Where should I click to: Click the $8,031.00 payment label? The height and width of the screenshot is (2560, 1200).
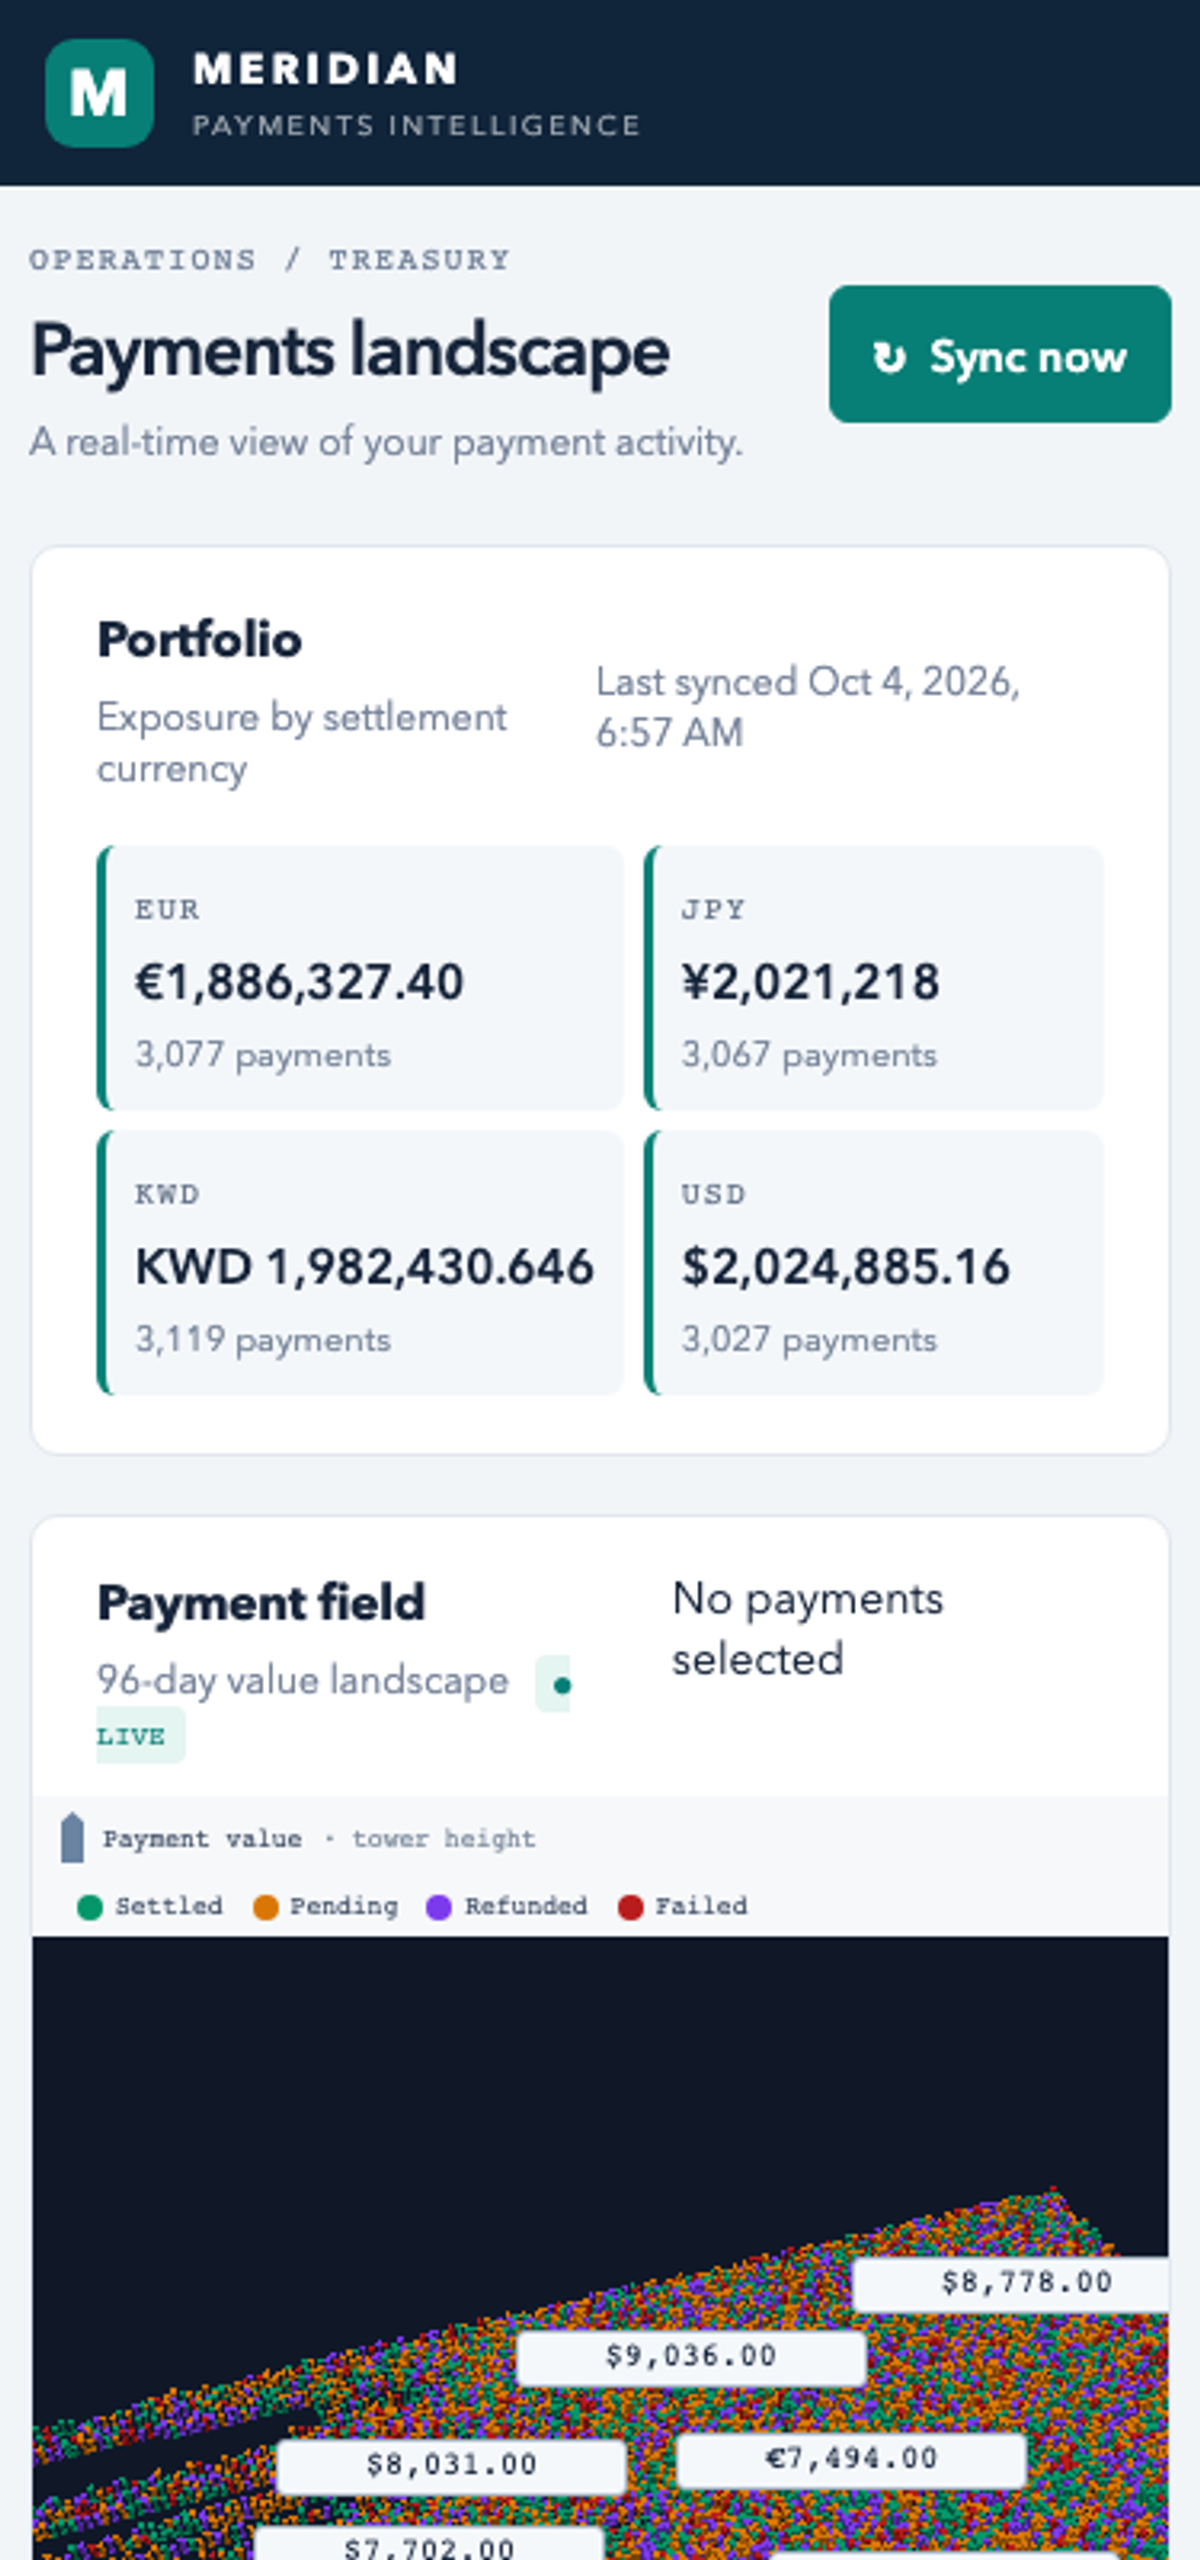452,2465
